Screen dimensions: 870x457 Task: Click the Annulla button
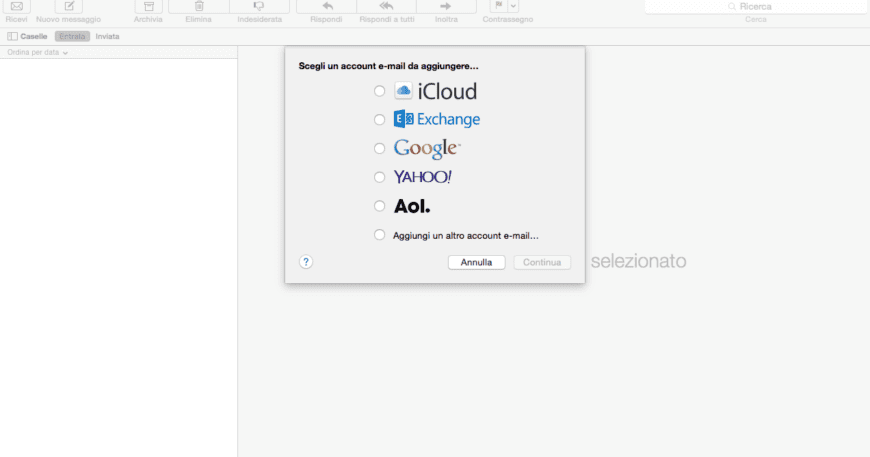pos(477,262)
